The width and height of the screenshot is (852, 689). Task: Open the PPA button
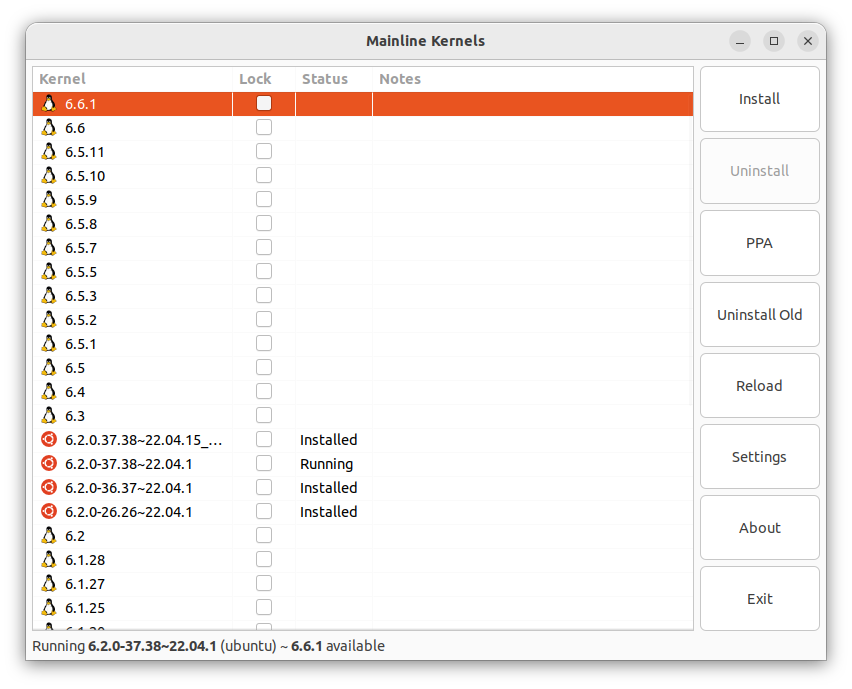[x=760, y=243]
